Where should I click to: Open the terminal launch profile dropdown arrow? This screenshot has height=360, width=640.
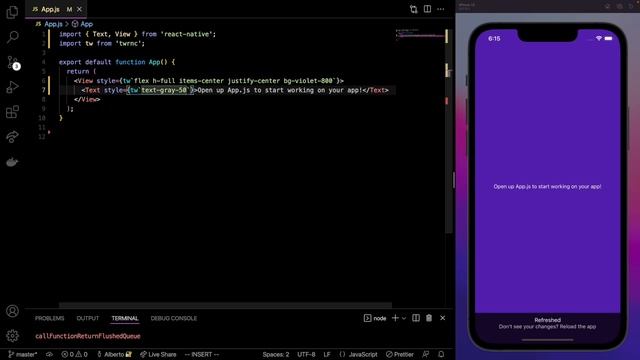[x=404, y=318]
